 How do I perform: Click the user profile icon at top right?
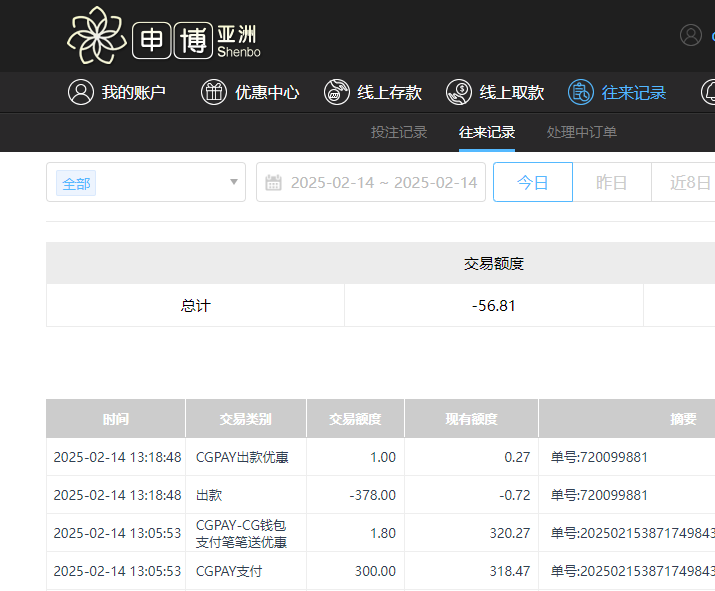point(691,35)
